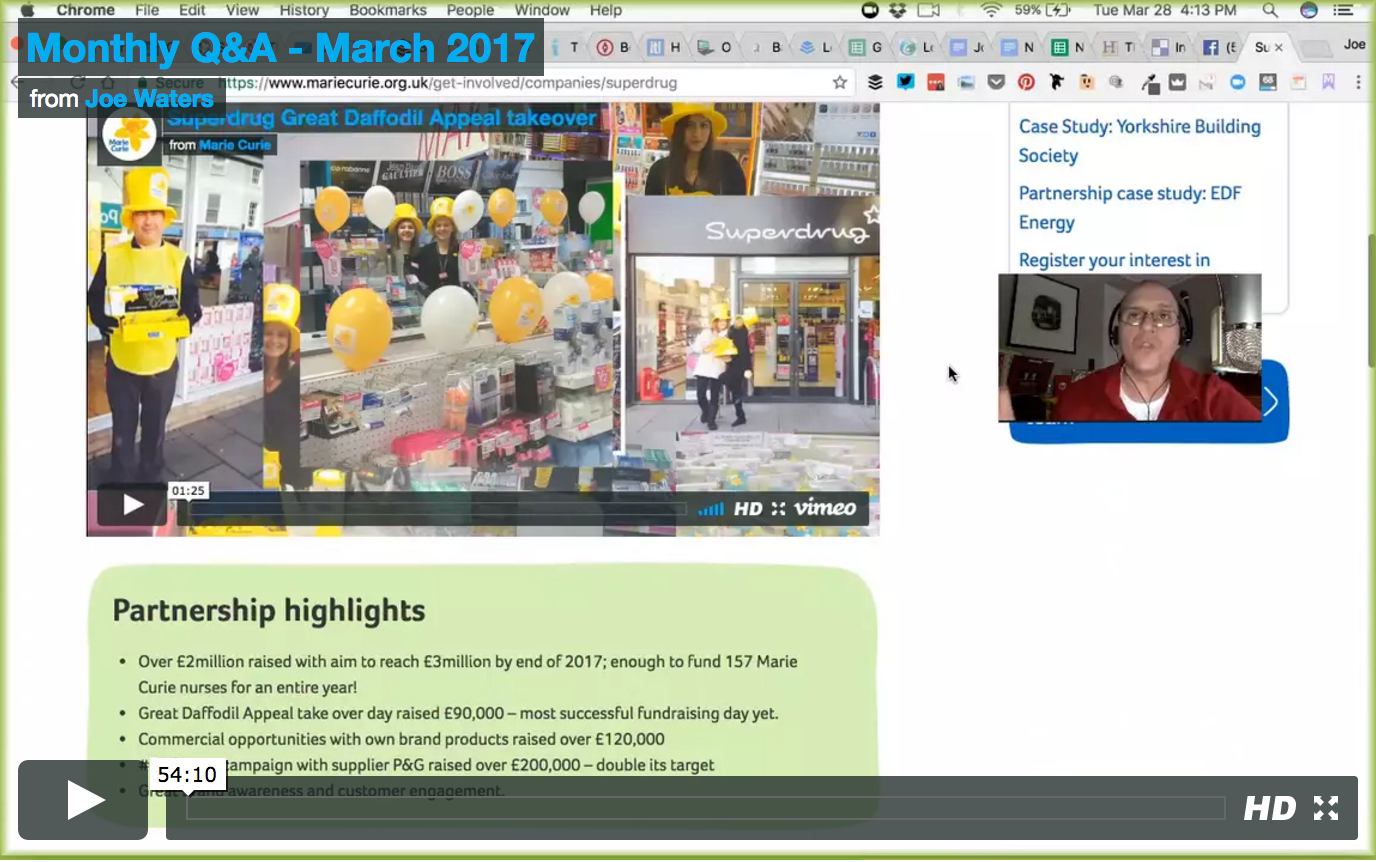Screen dimensions: 1376x862
Task: Open the Monthly Q&A - March 2017 title link
Action: pos(281,48)
